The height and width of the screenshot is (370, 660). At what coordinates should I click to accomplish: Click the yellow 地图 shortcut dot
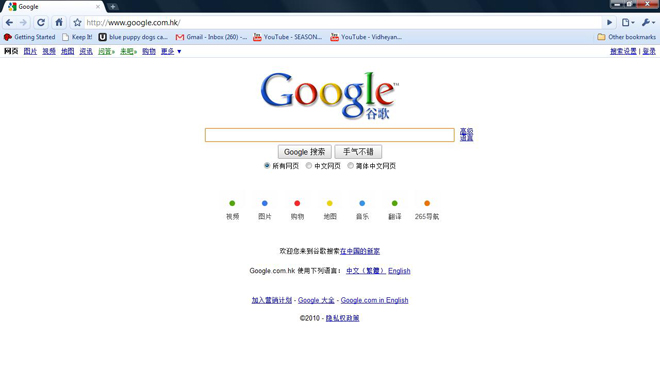click(x=330, y=203)
